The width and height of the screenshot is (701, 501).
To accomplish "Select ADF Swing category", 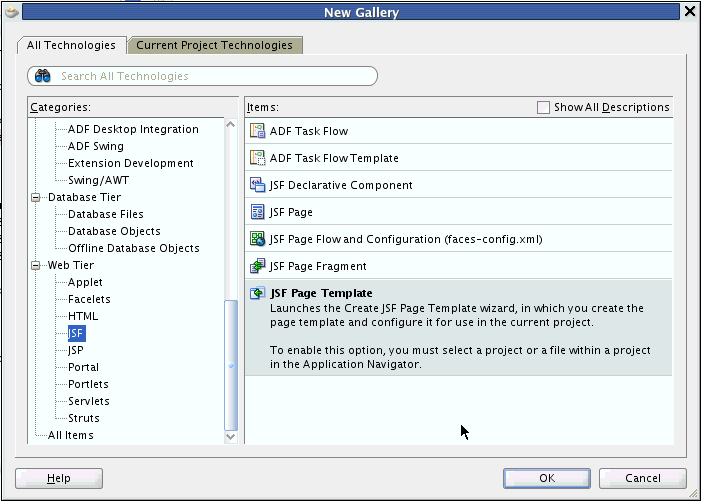I will click(x=96, y=146).
